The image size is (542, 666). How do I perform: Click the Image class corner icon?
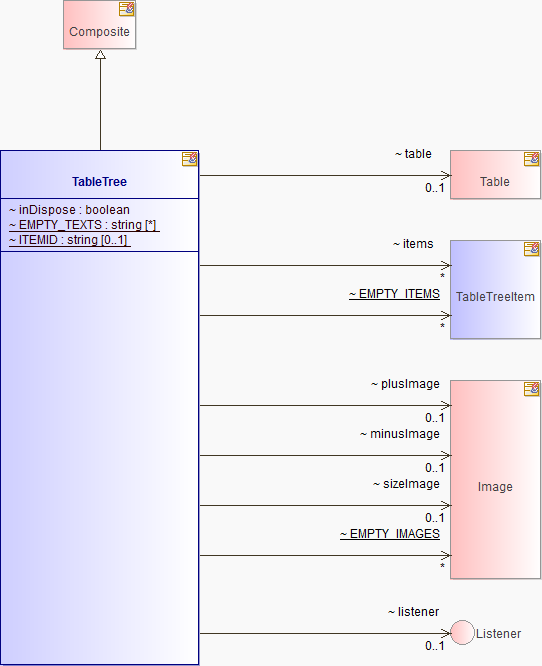531,389
